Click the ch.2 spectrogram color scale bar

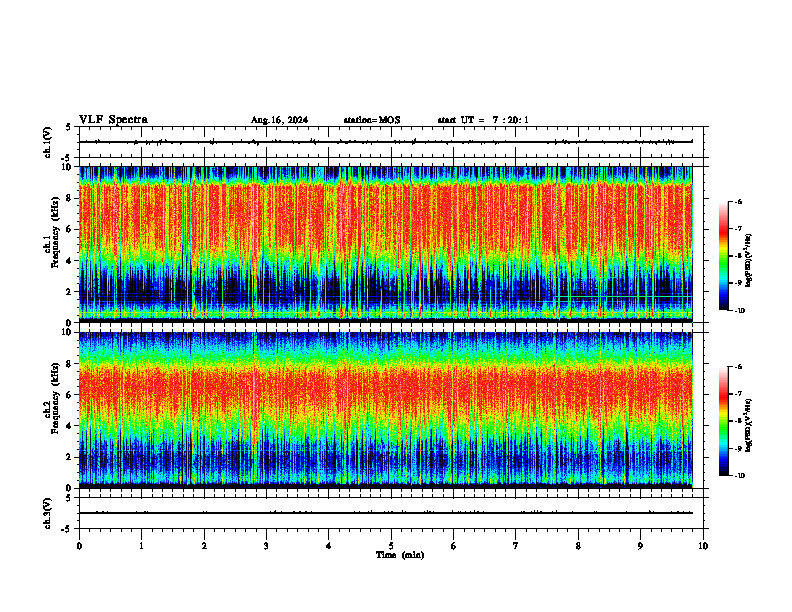point(724,421)
